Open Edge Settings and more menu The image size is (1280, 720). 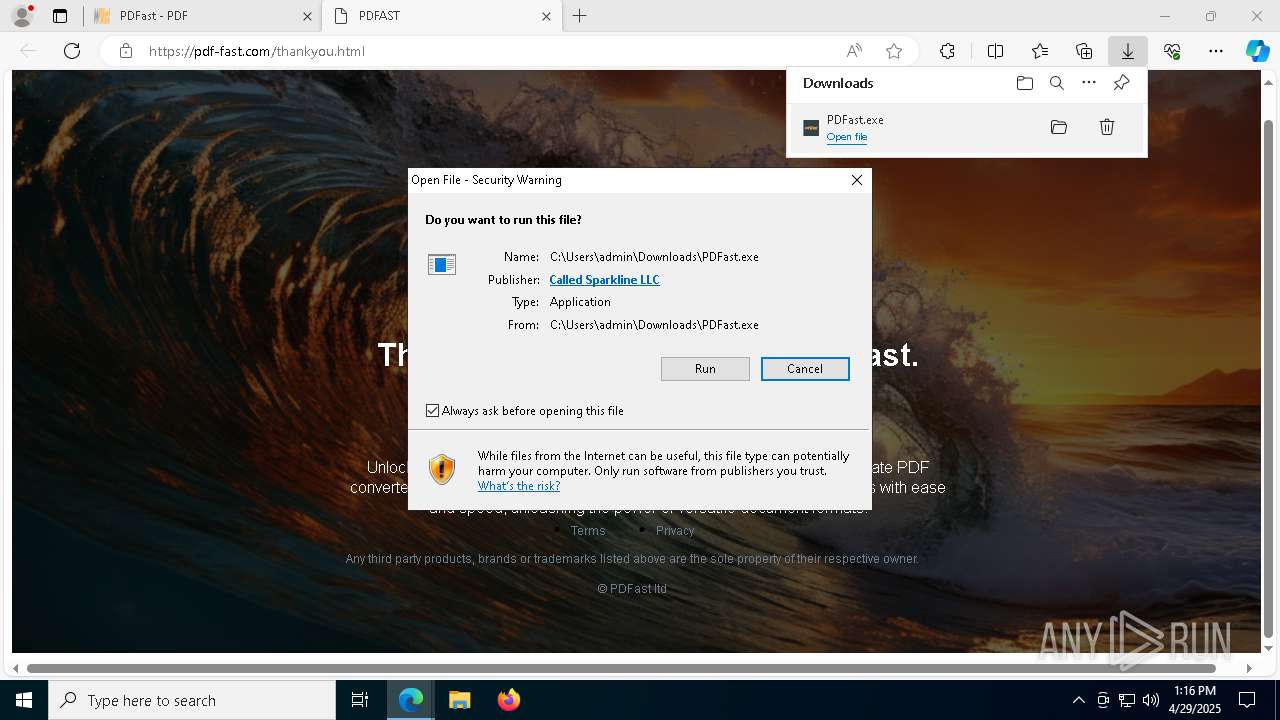[x=1216, y=51]
